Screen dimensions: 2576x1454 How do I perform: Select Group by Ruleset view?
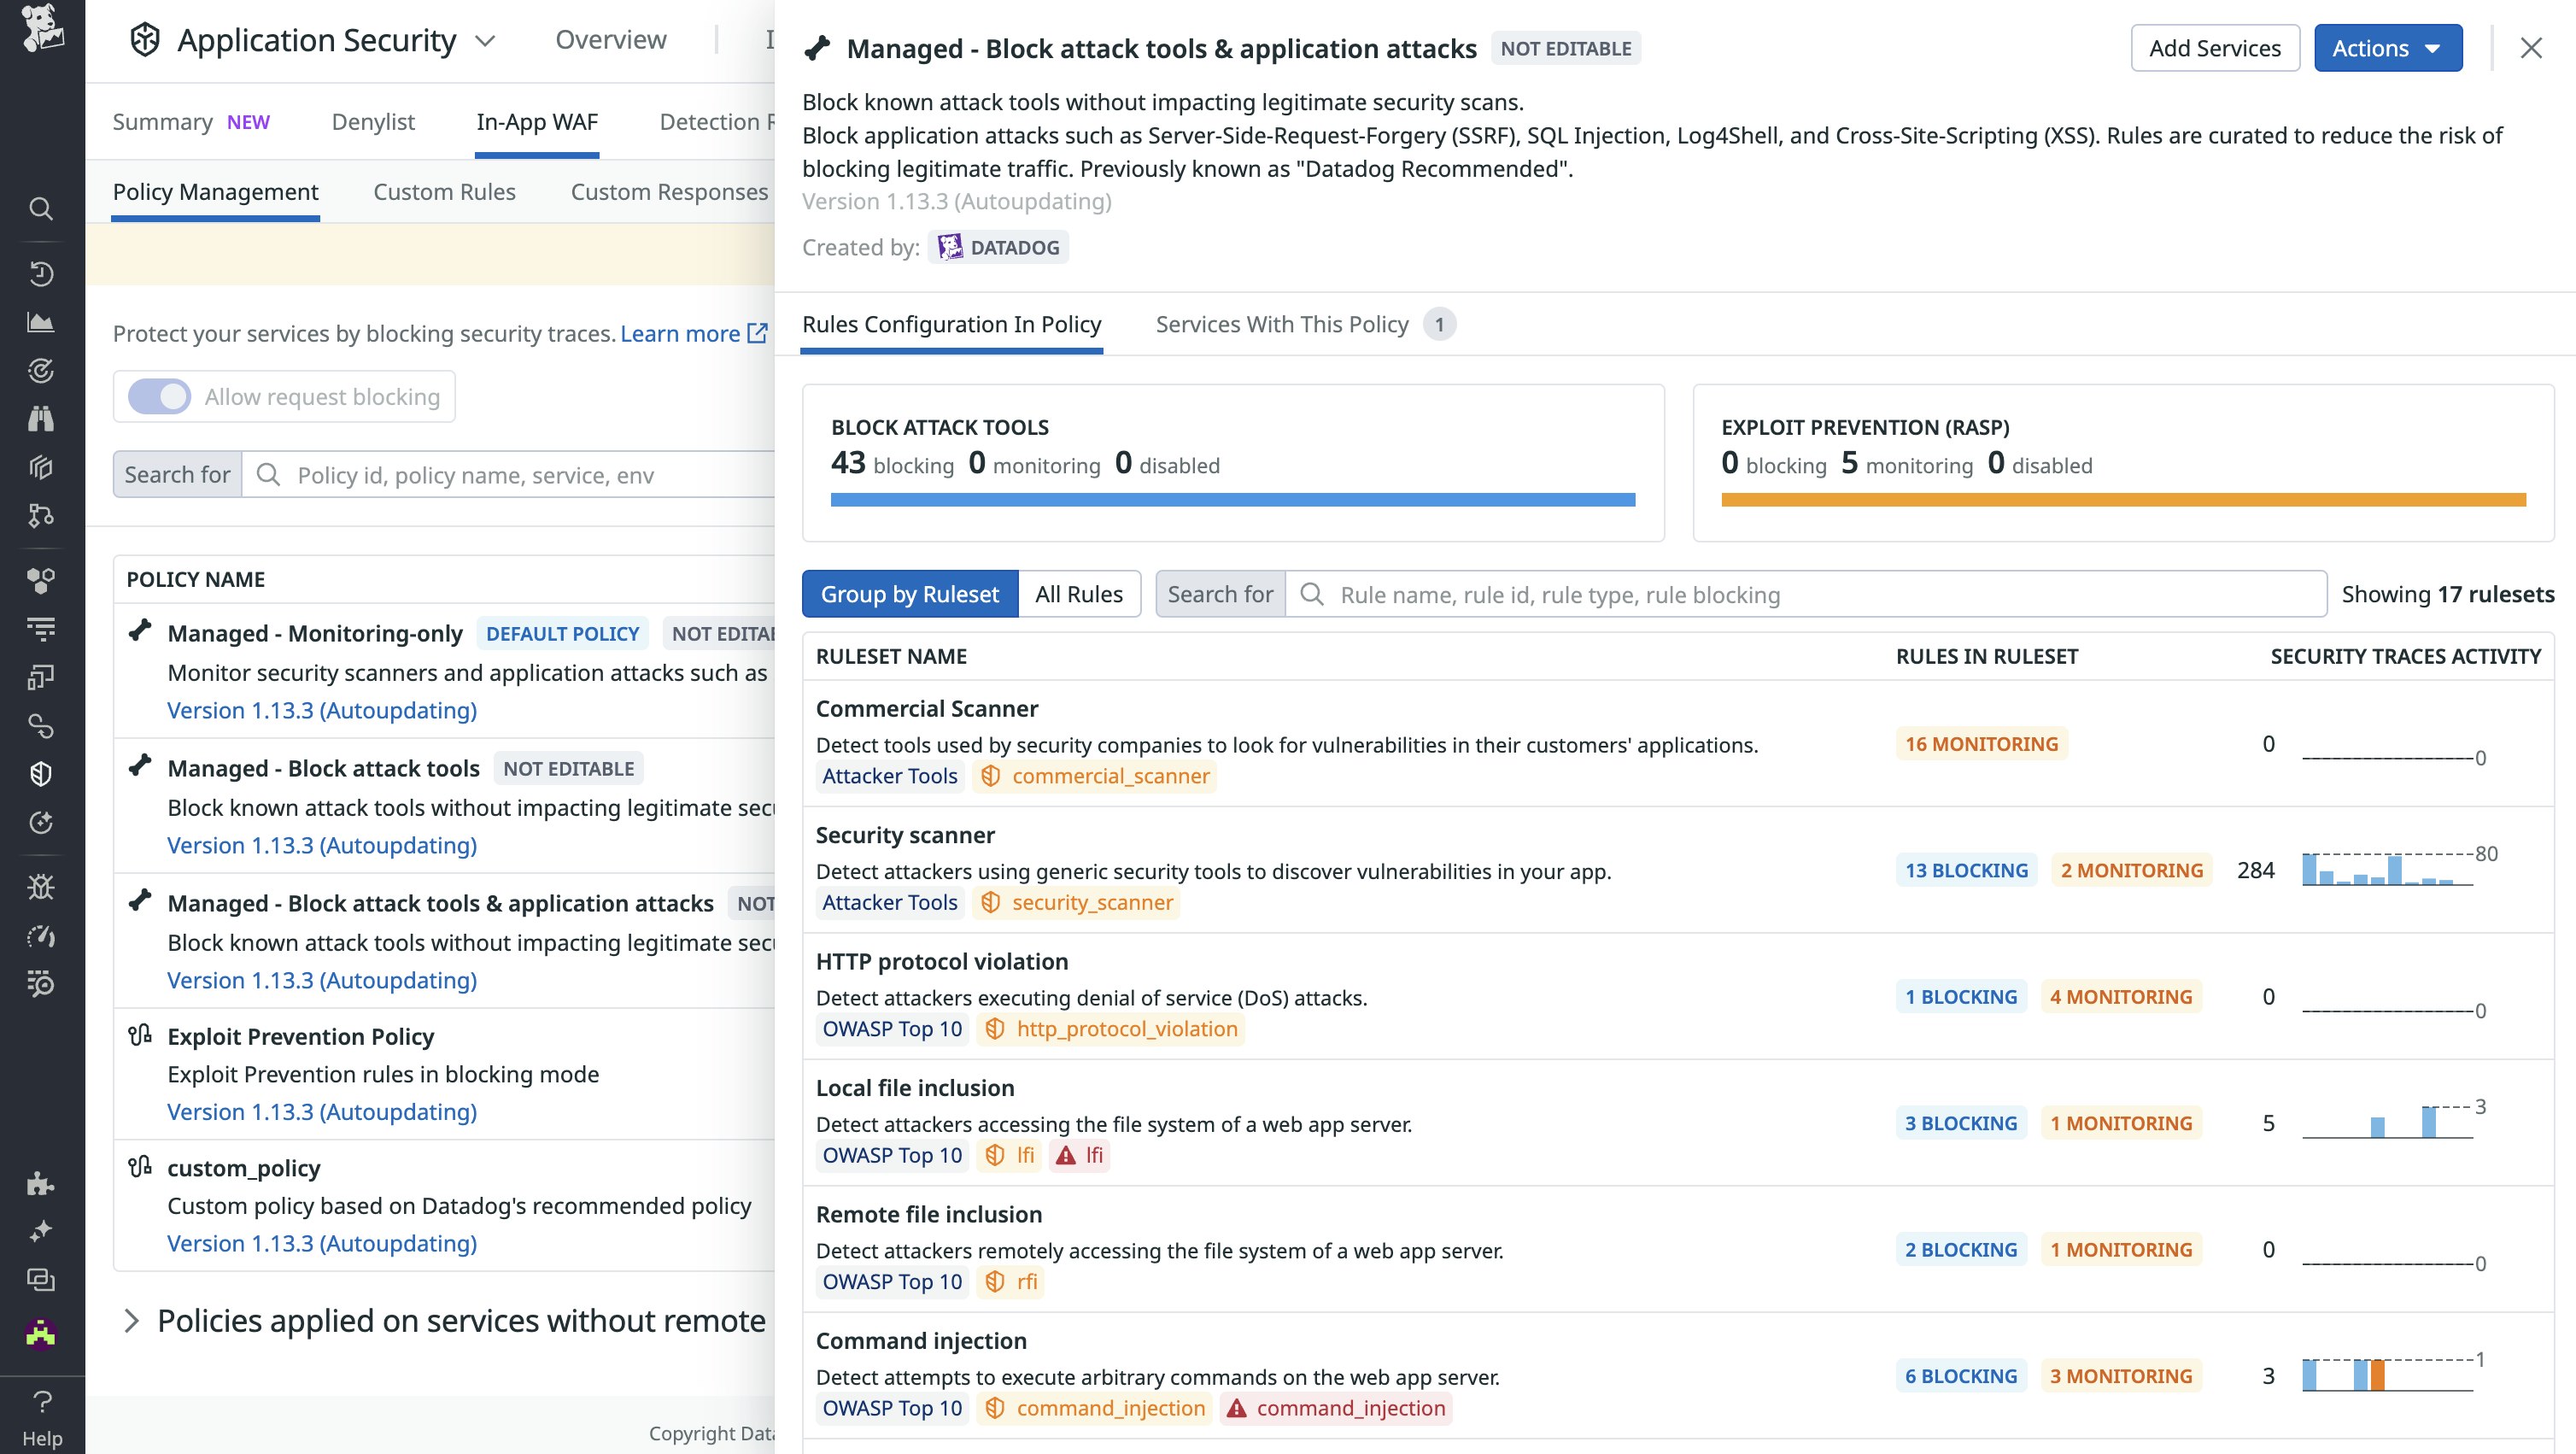coord(909,594)
